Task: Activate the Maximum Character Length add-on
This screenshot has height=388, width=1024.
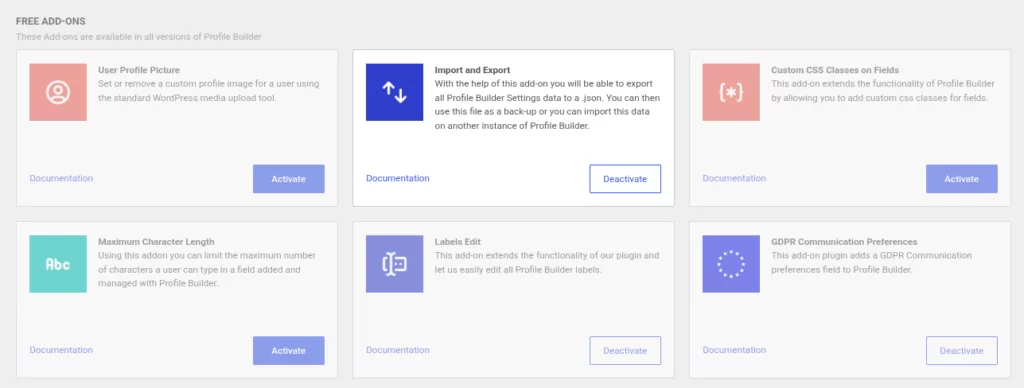Action: [289, 351]
